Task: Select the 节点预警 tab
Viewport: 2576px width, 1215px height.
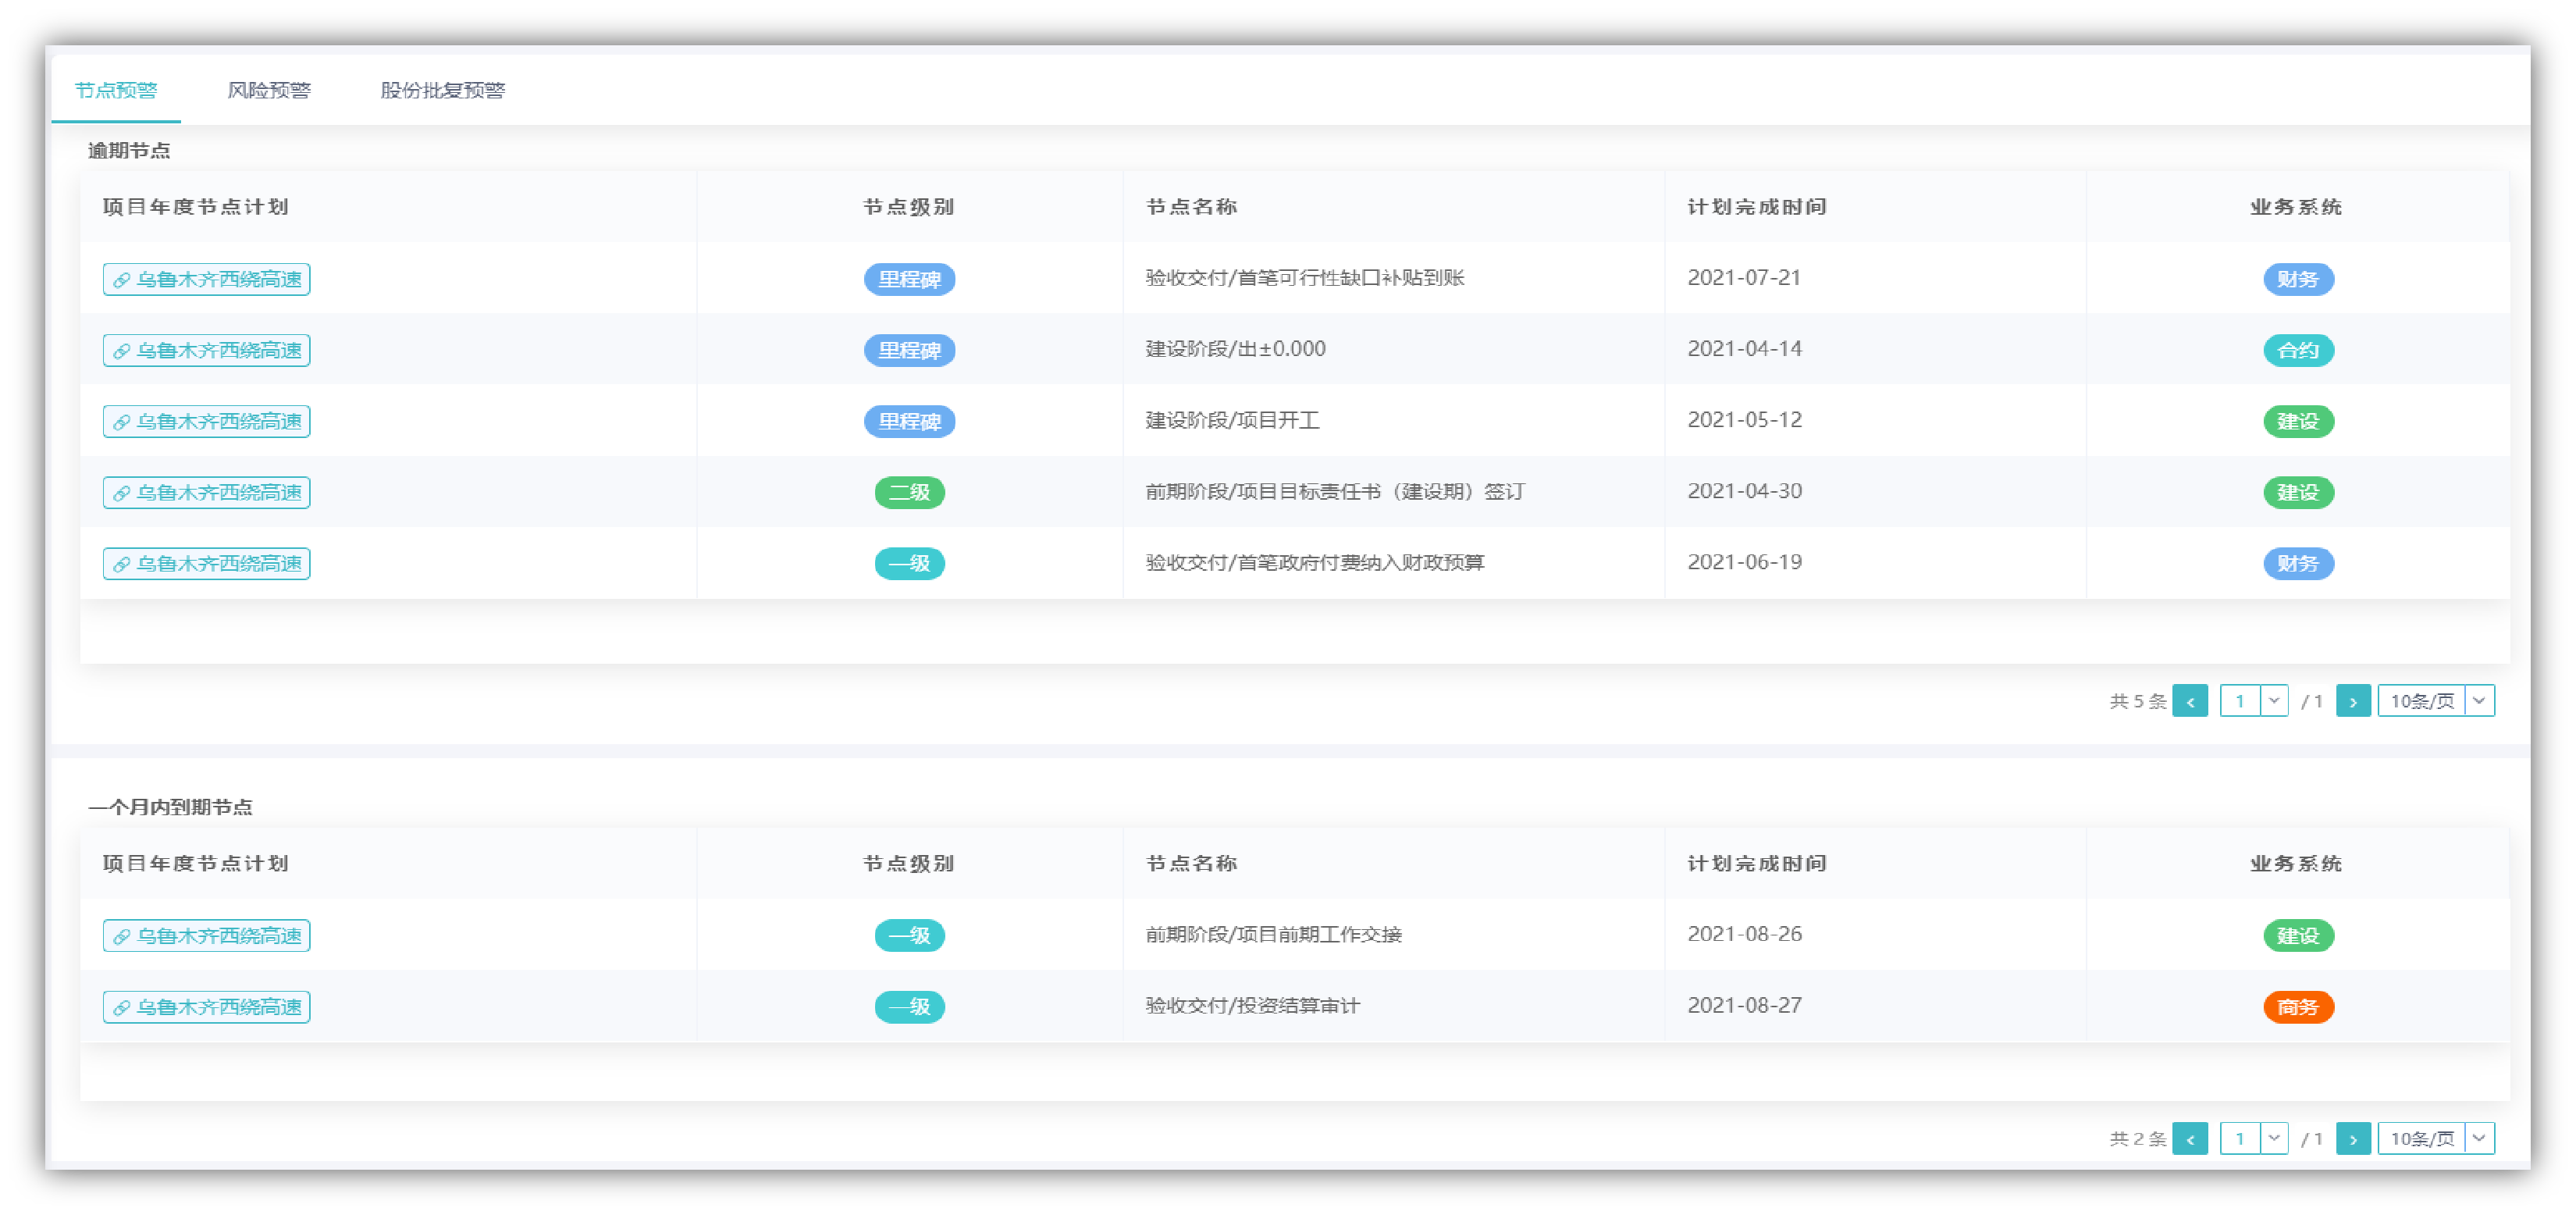Action: click(116, 90)
